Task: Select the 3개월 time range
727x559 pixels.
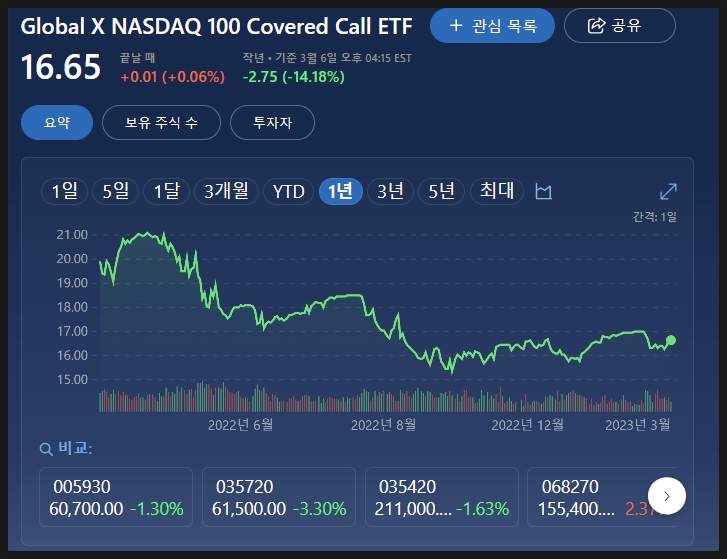Action: click(x=226, y=191)
